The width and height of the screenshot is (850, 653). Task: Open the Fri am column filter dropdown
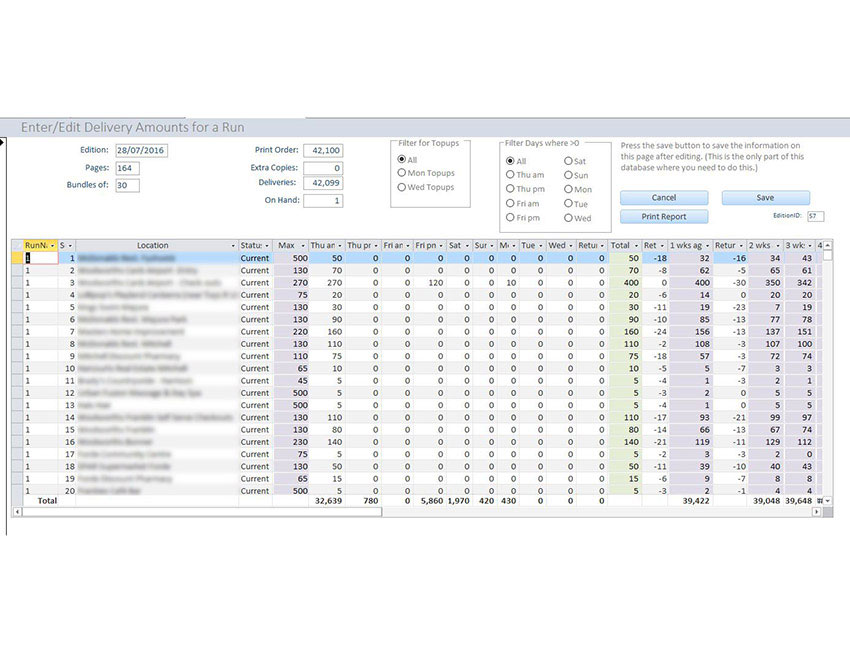click(x=408, y=245)
